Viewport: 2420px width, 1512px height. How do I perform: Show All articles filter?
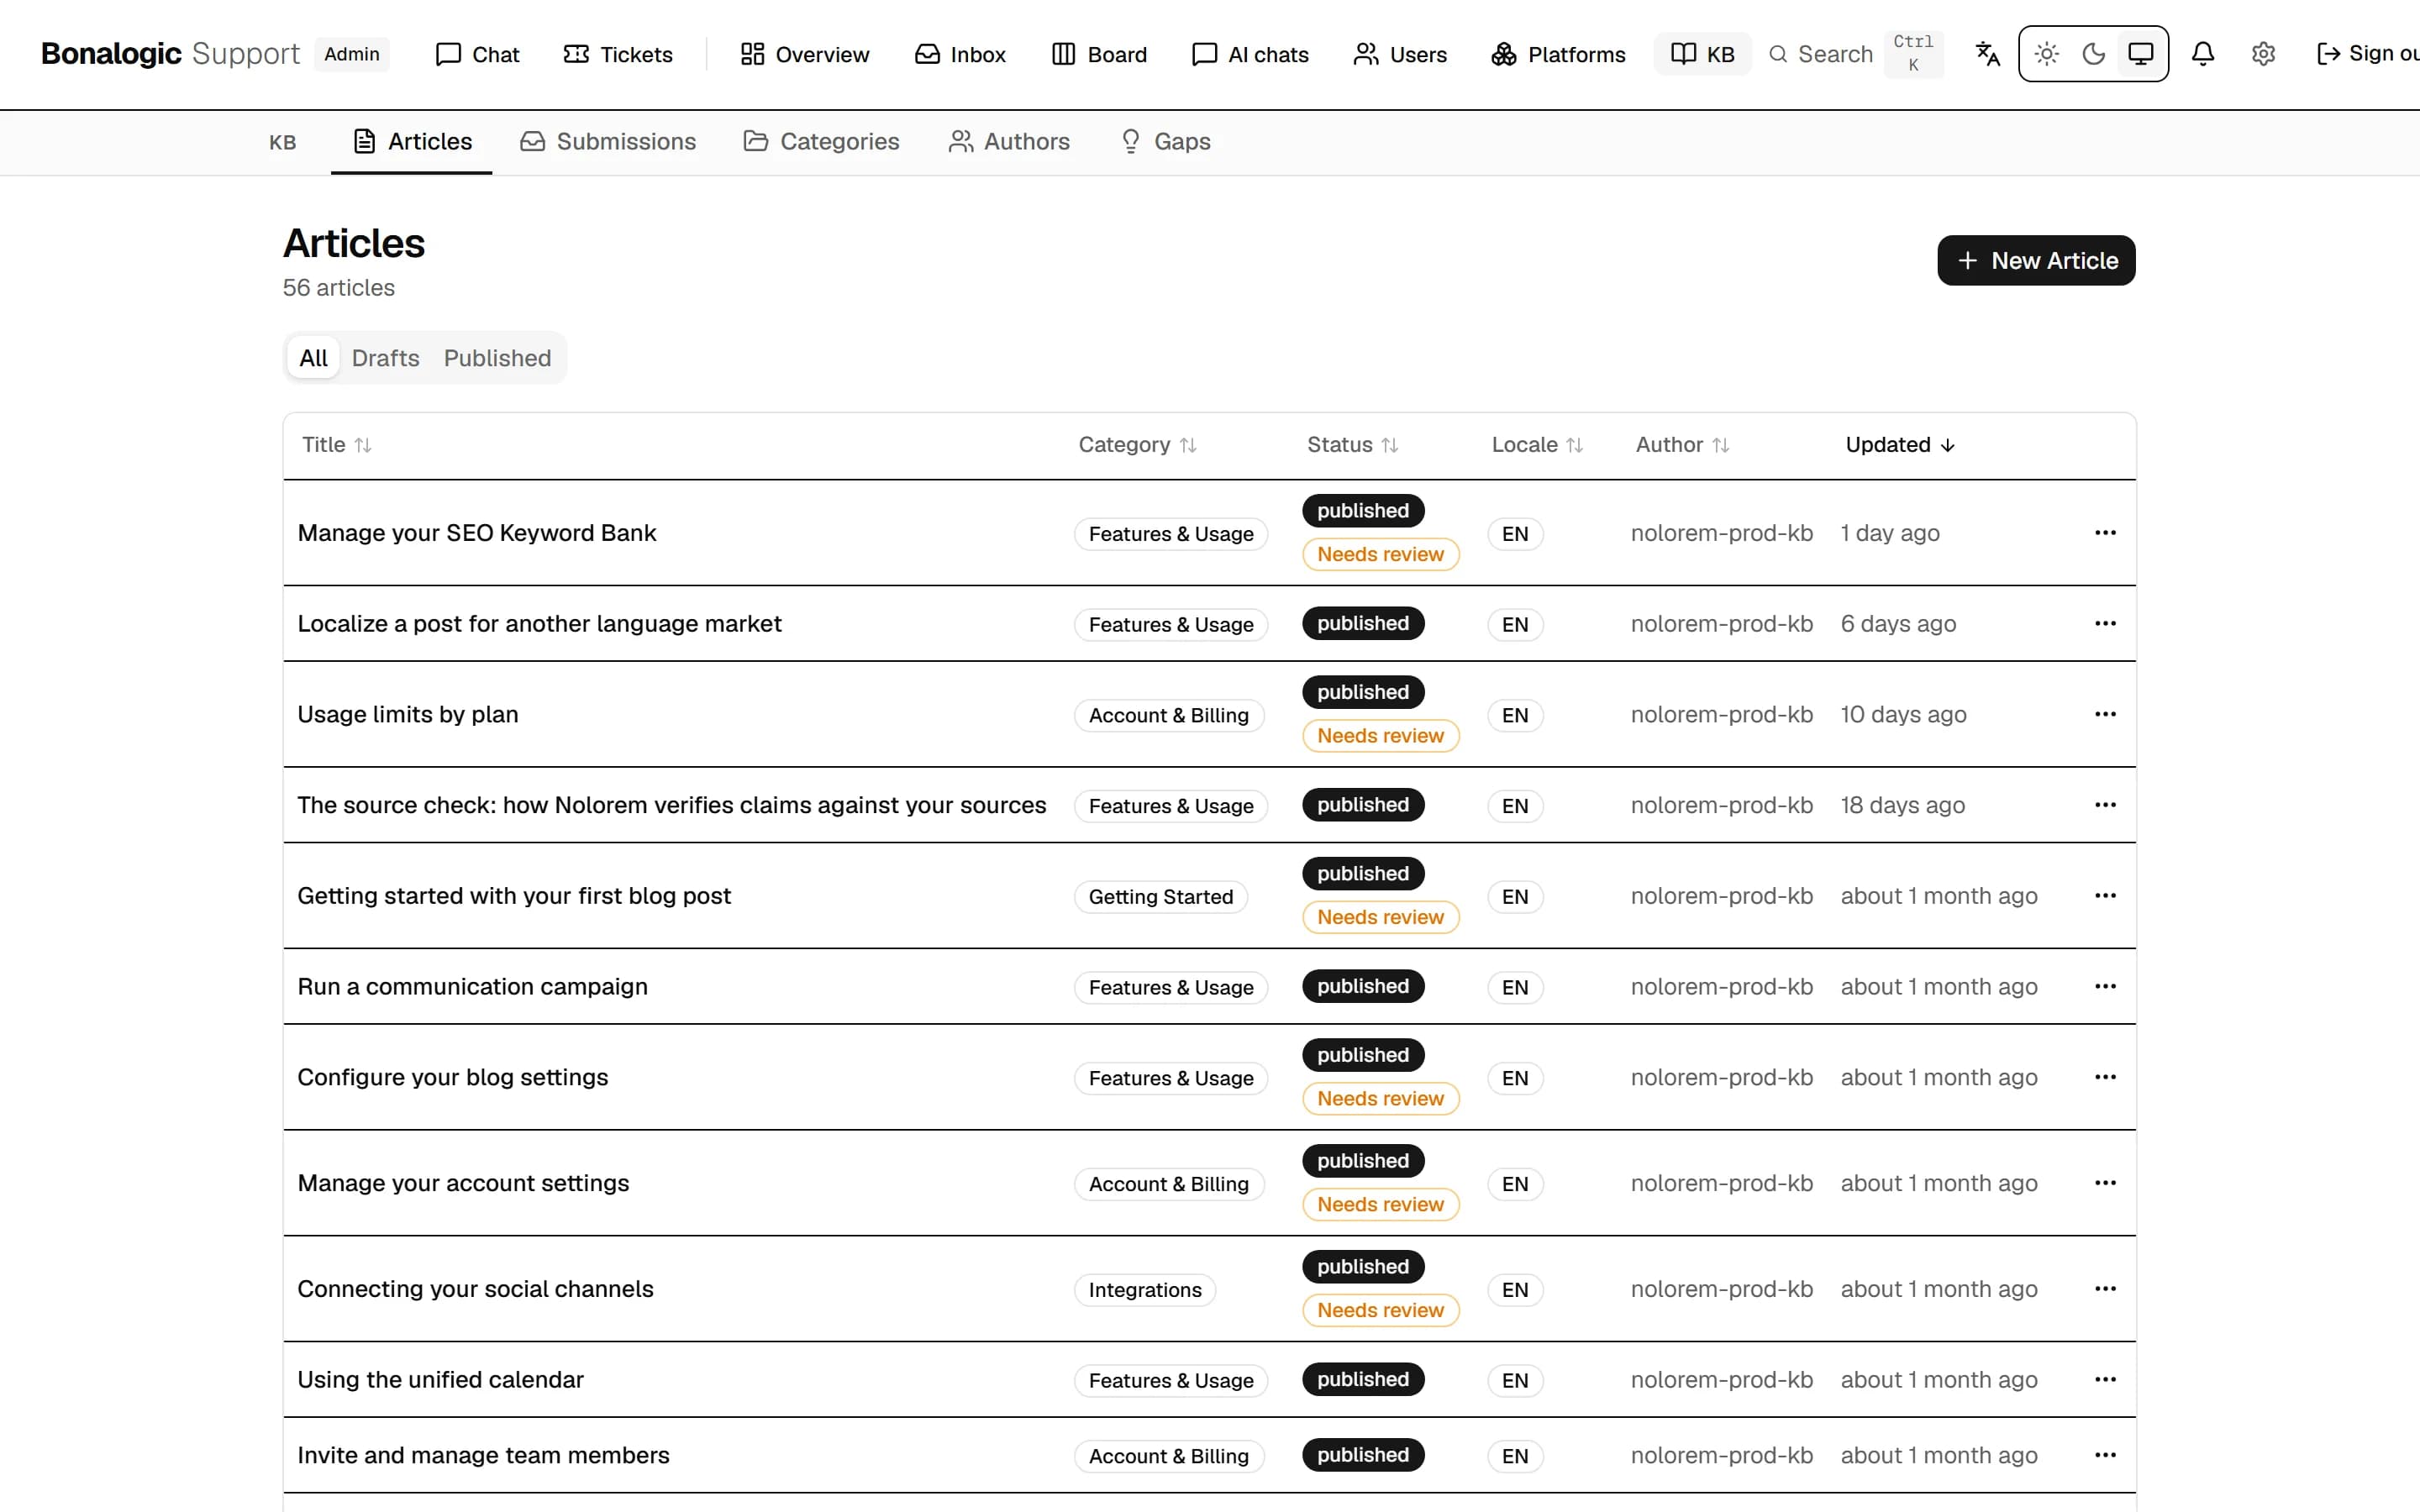[x=313, y=358]
